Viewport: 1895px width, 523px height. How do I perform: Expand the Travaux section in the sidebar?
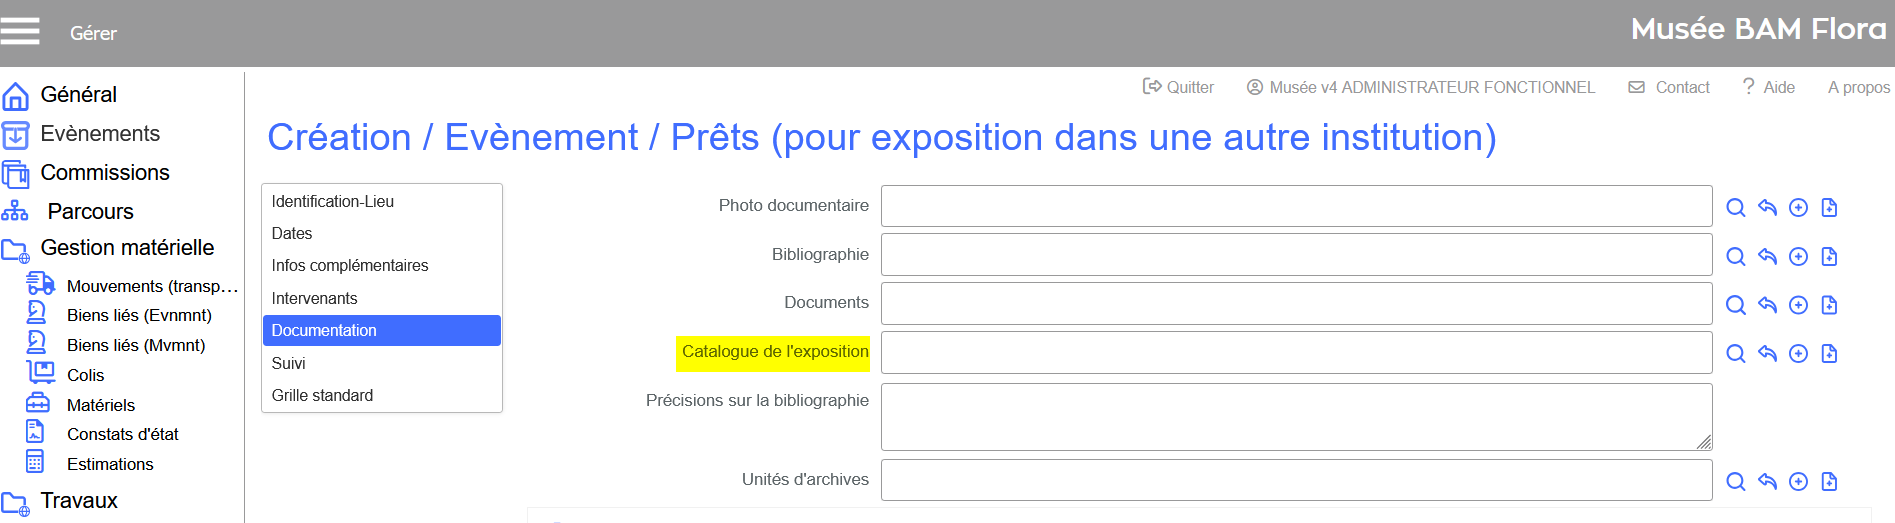tap(78, 501)
